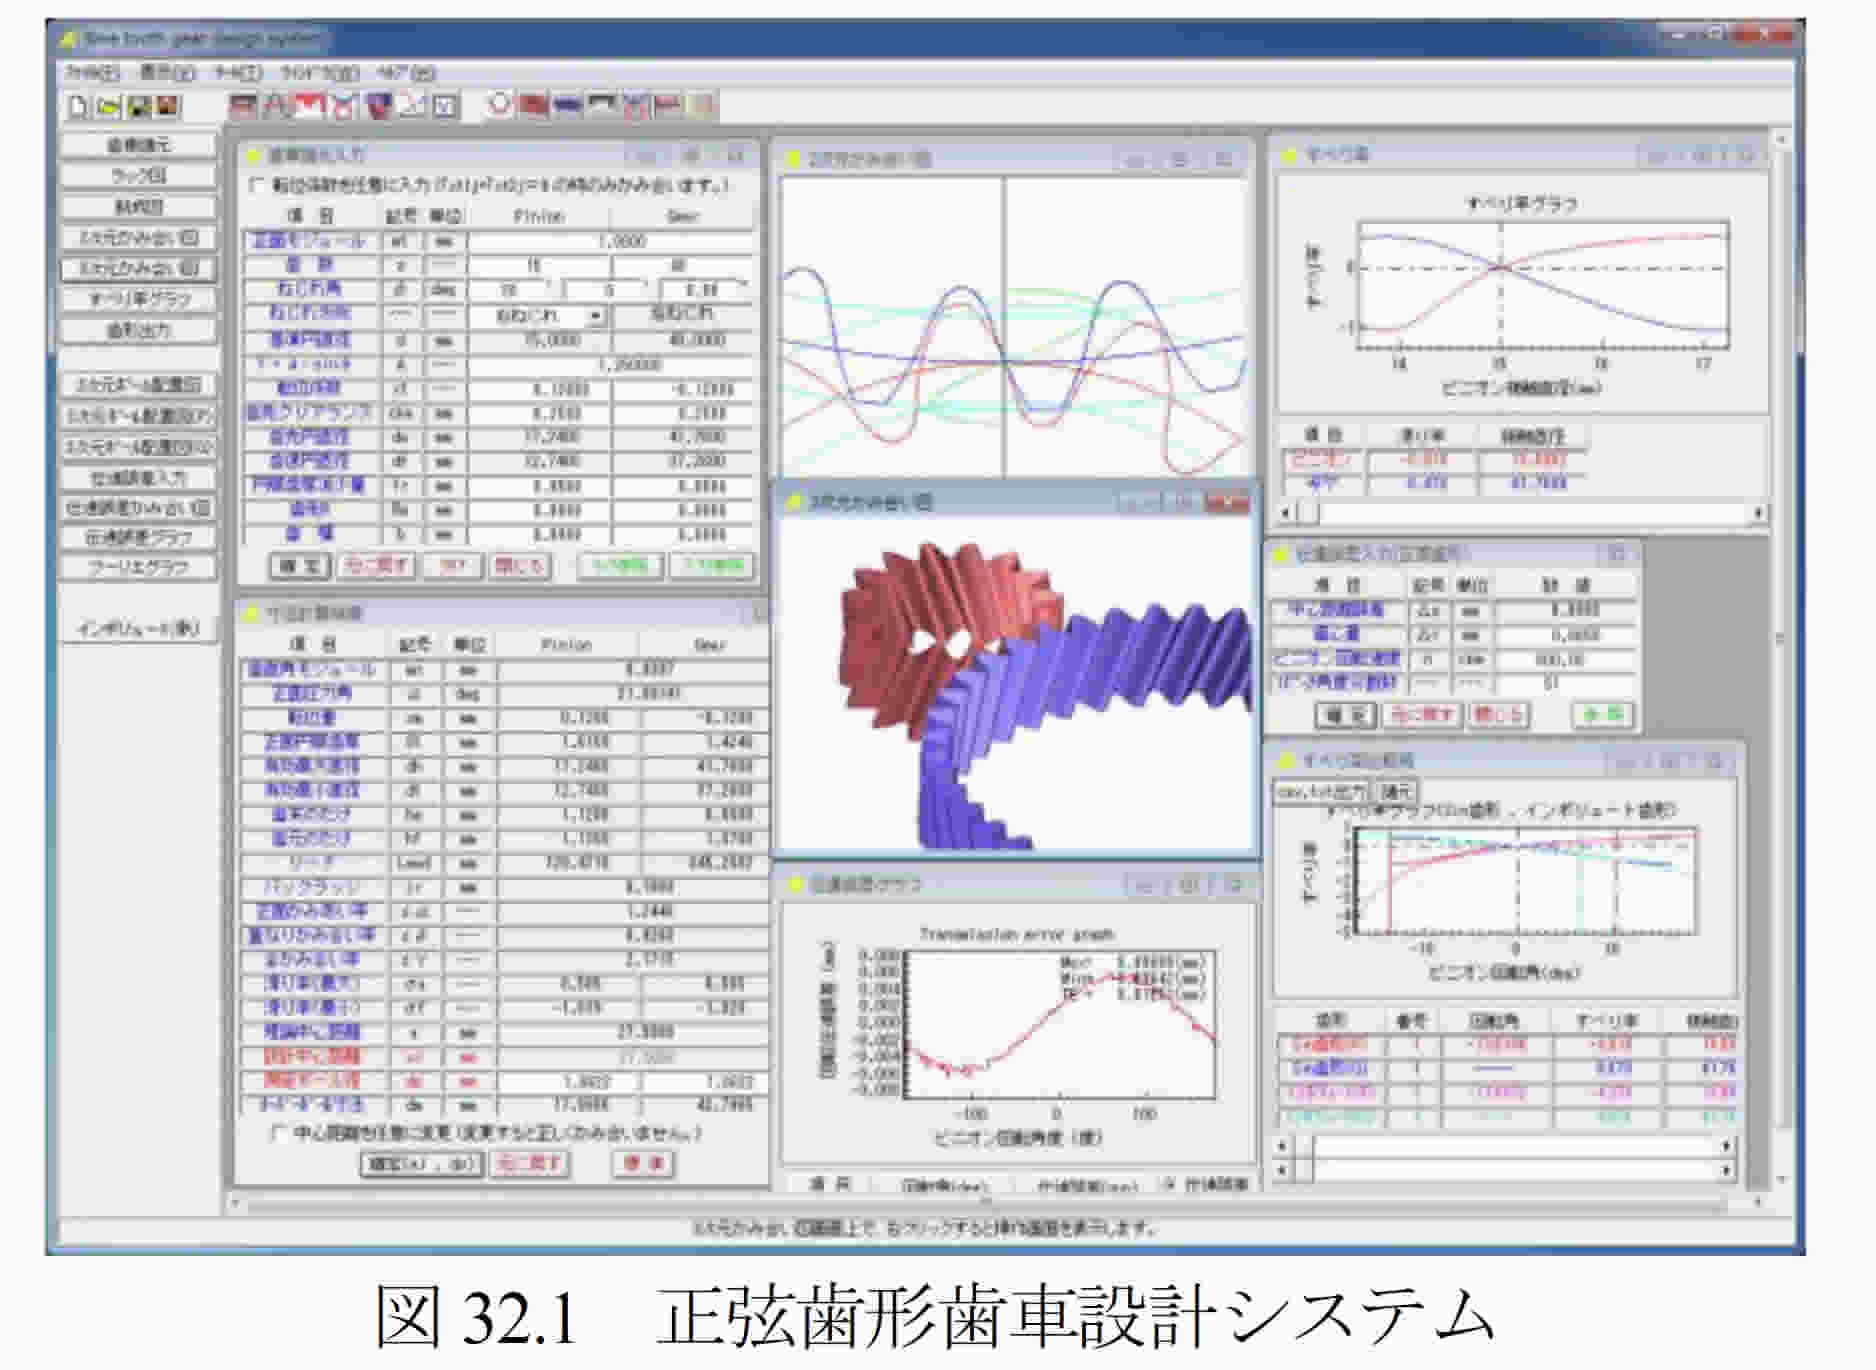Click the pinion rotation speed value field
Screen dimensions: 1876x1370
coord(1565,660)
